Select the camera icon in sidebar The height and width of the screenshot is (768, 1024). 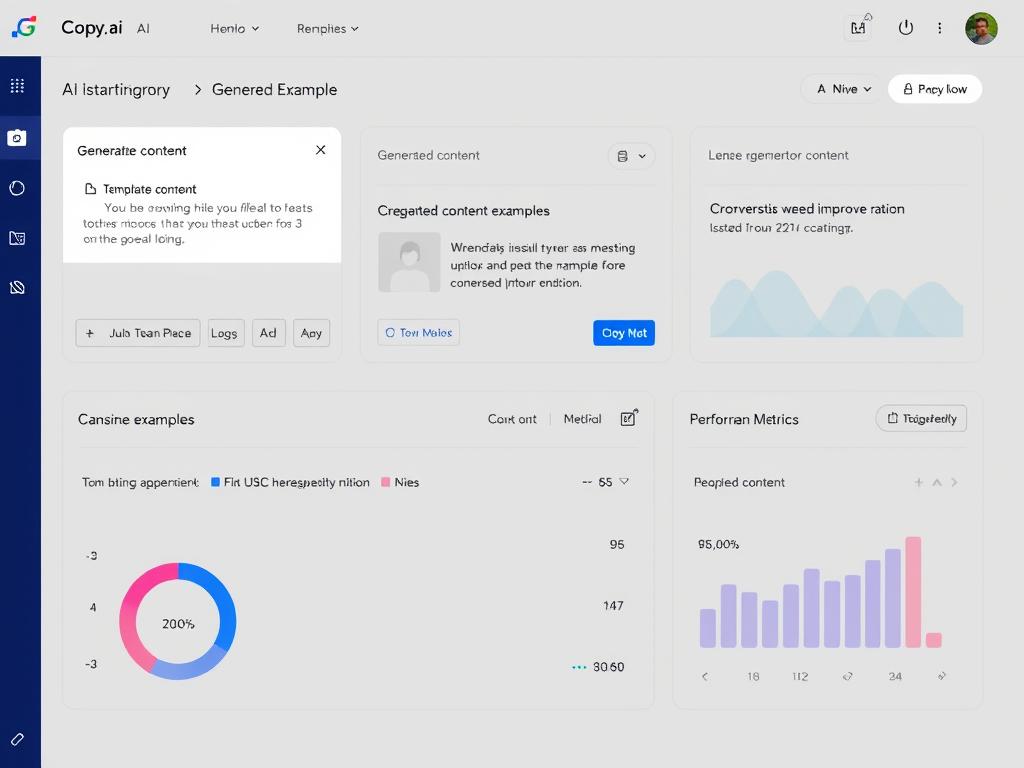(17, 138)
